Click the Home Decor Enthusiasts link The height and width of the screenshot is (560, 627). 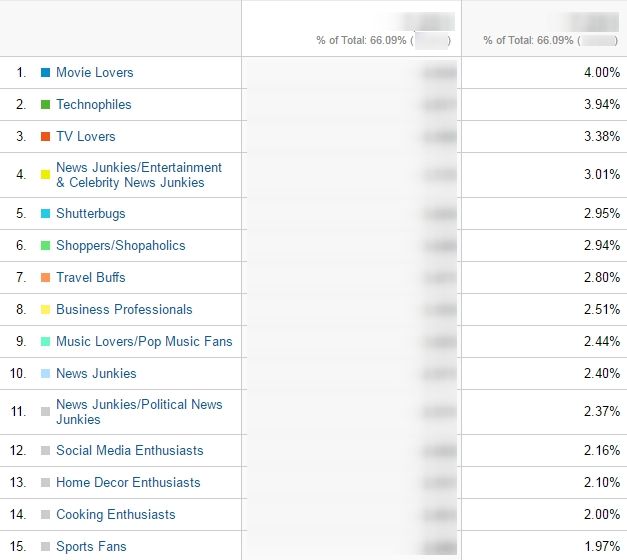(x=128, y=483)
